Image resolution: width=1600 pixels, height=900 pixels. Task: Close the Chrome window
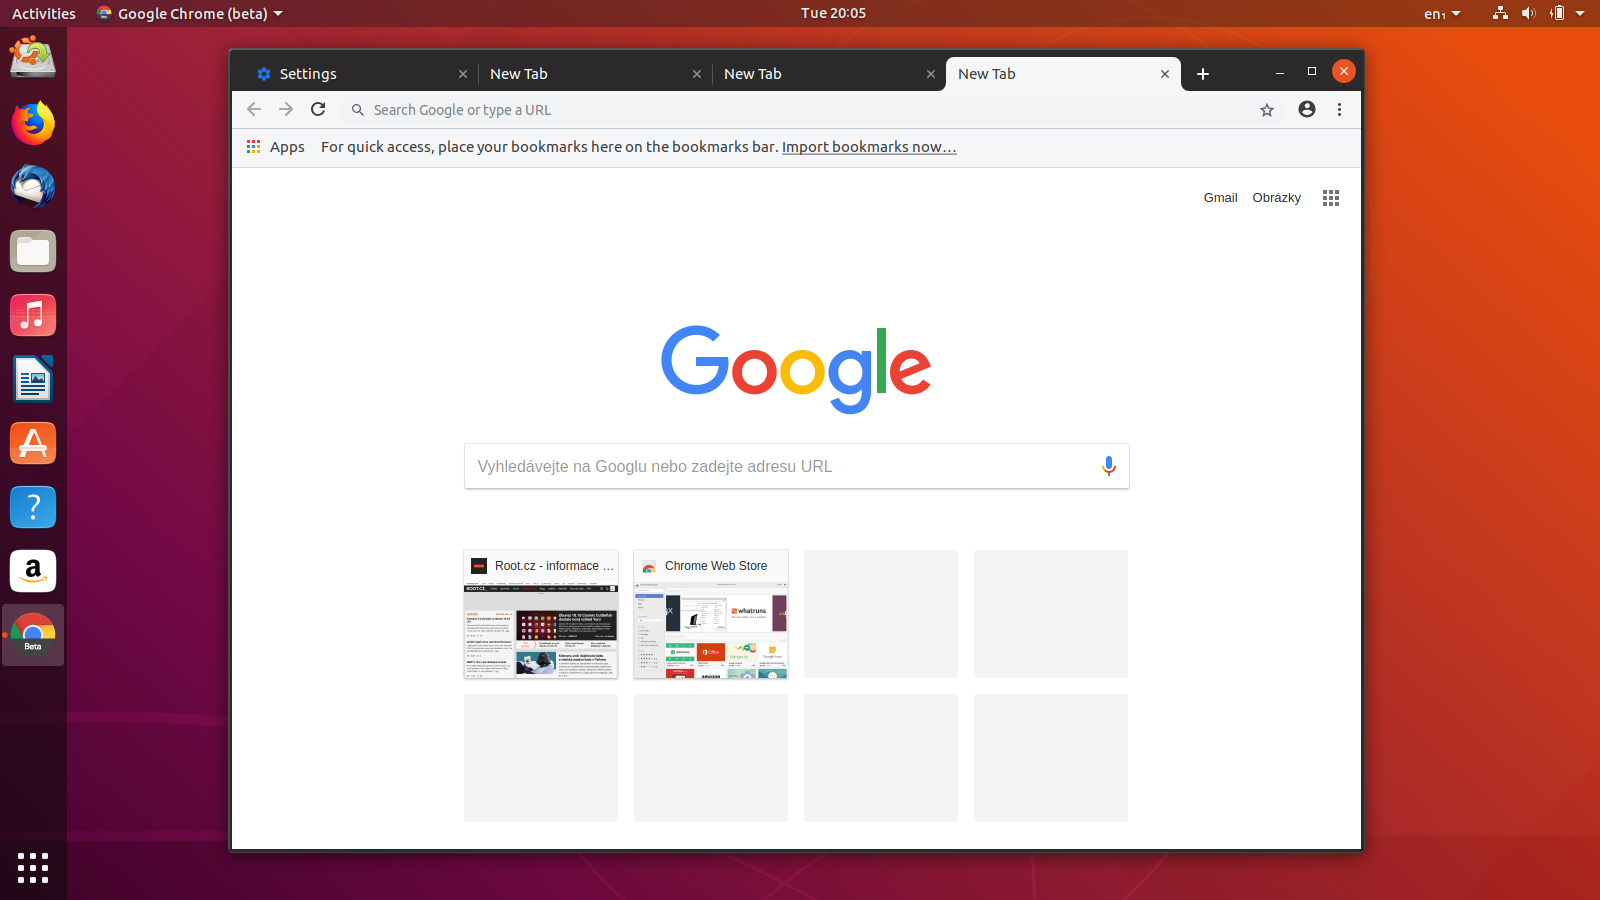pos(1344,71)
